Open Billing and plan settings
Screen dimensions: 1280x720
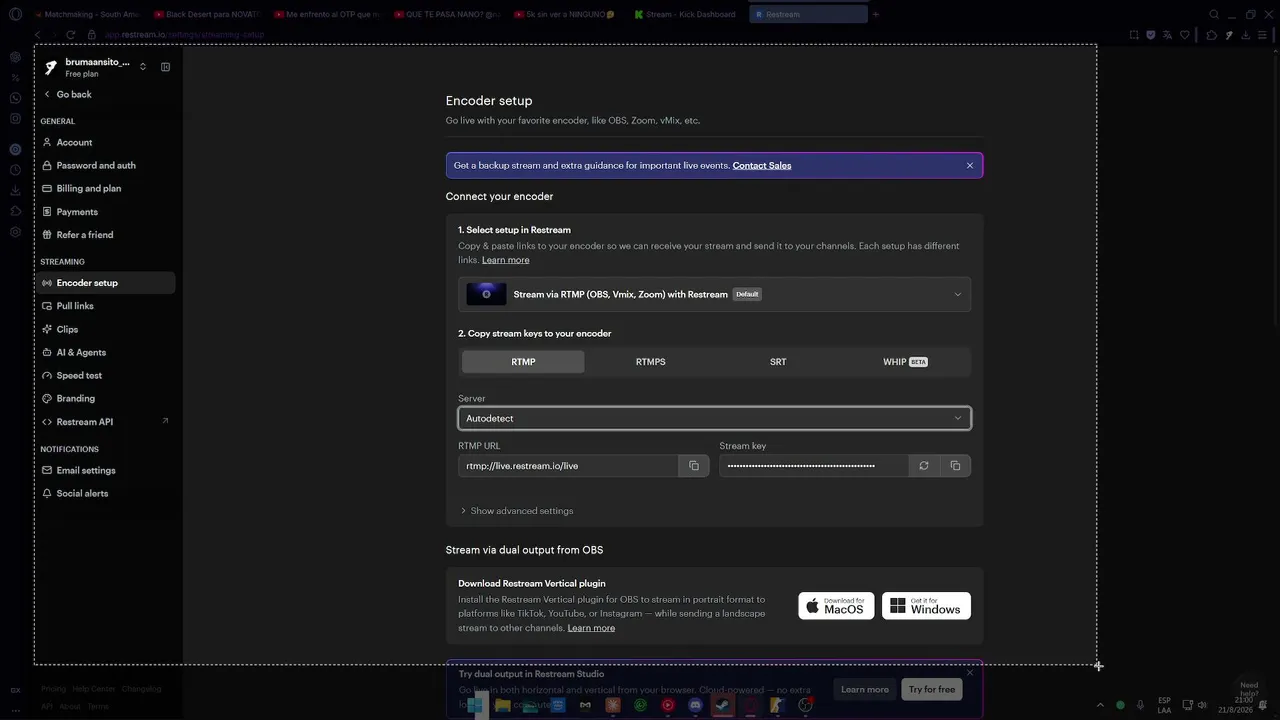106,189
